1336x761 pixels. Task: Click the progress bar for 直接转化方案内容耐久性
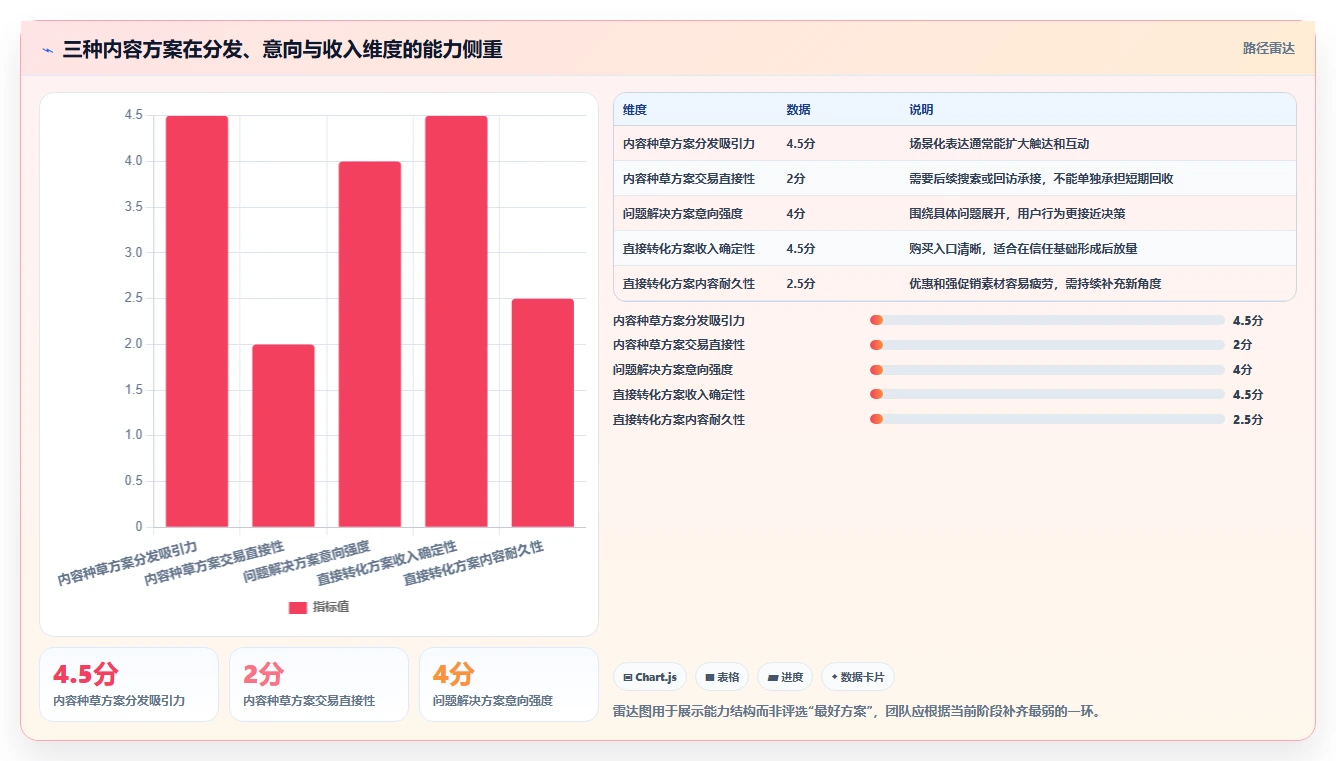pos(1047,419)
